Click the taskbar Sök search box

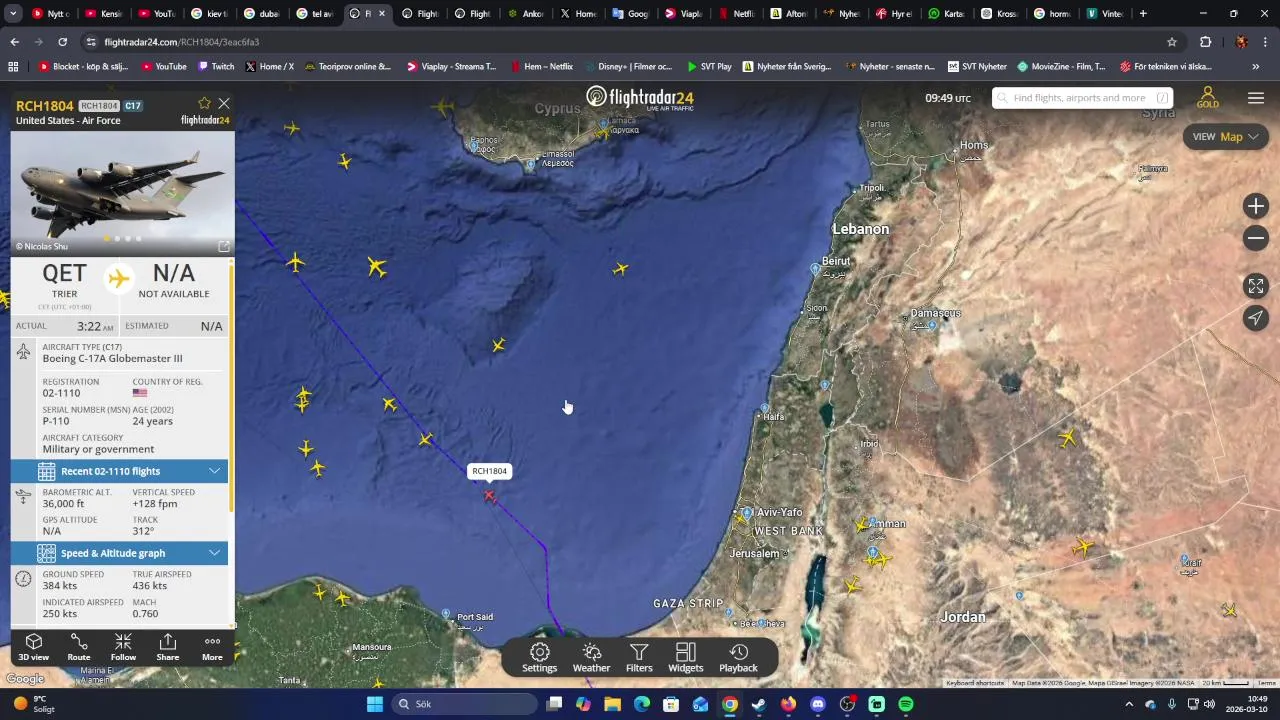pyautogui.click(x=463, y=704)
